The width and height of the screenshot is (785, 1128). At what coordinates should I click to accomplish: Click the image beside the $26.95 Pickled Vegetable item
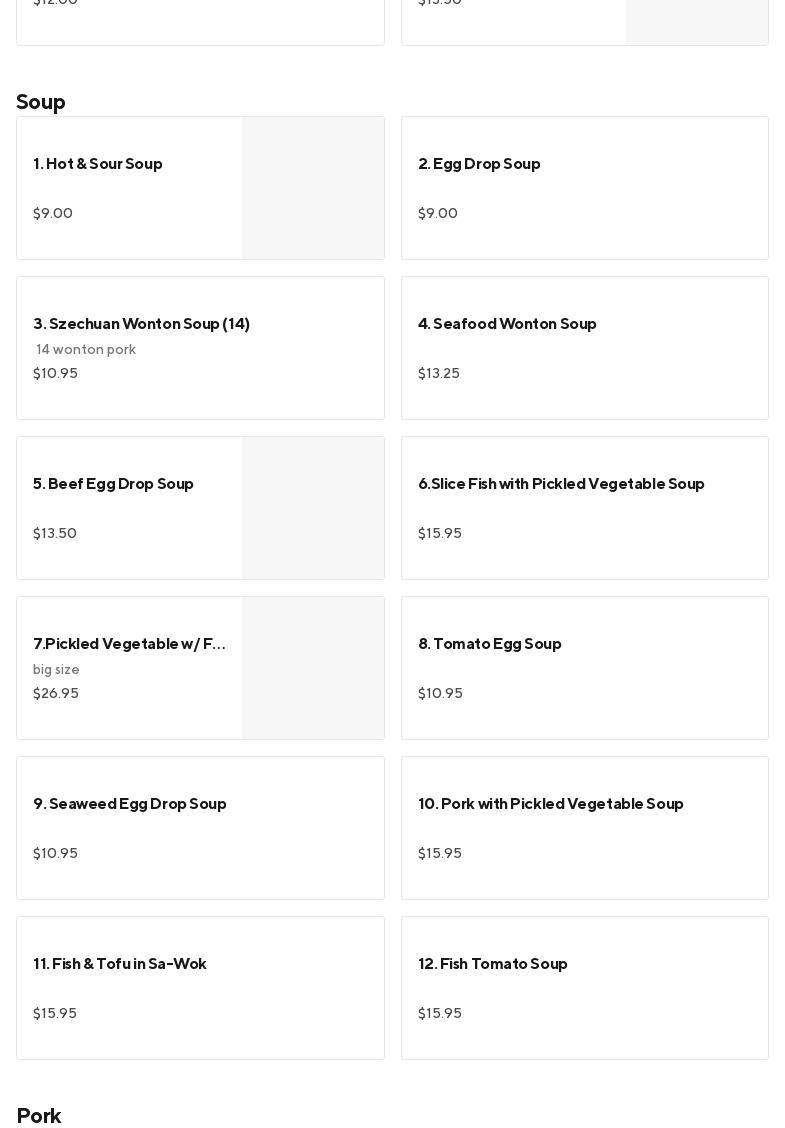coord(313,668)
